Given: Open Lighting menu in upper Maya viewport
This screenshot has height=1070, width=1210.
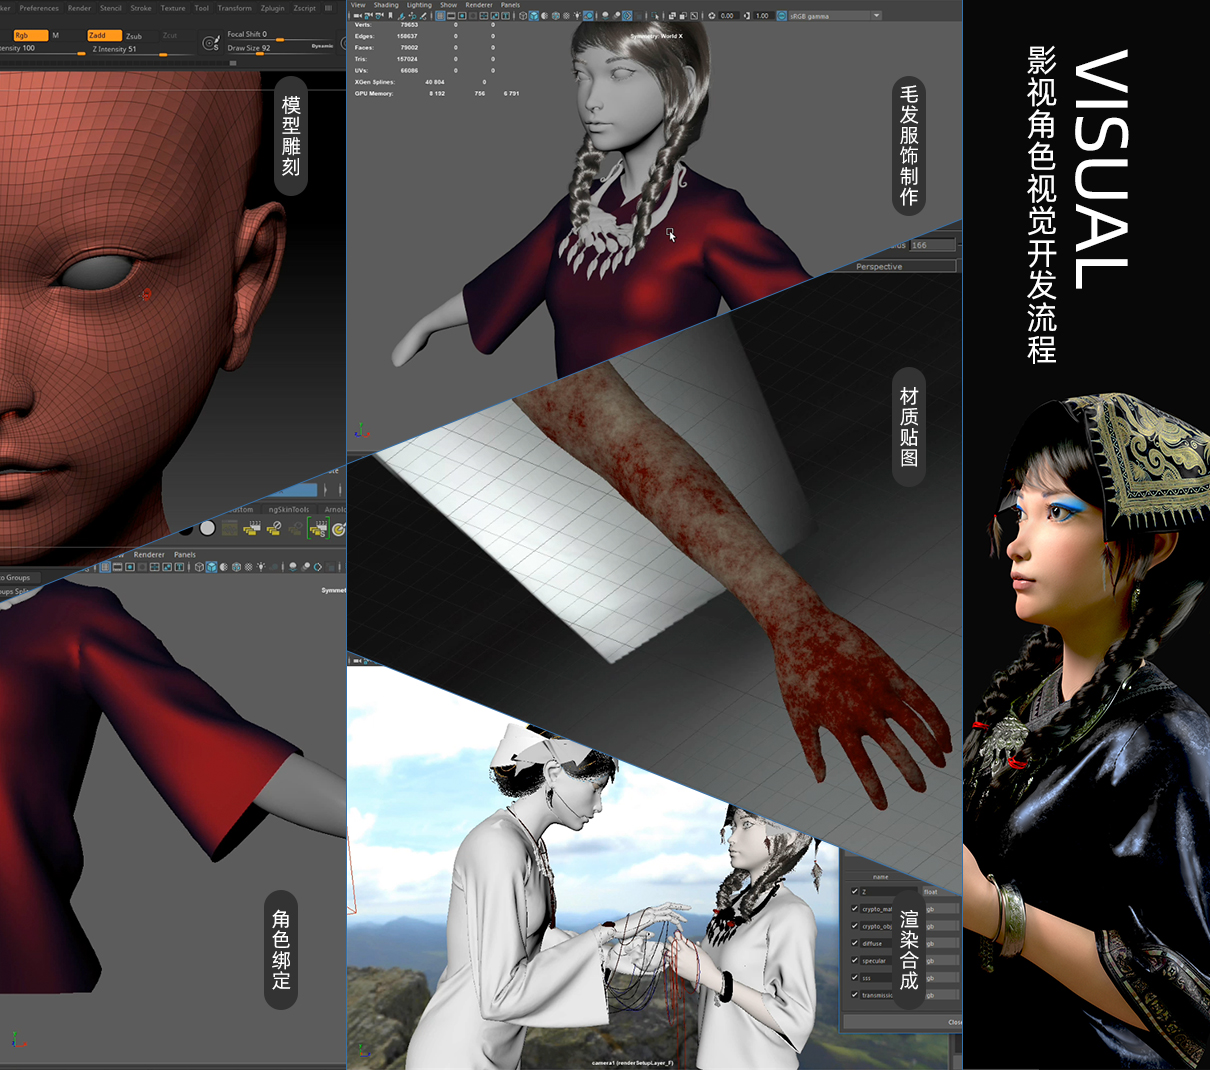Looking at the screenshot, I should (x=419, y=5).
